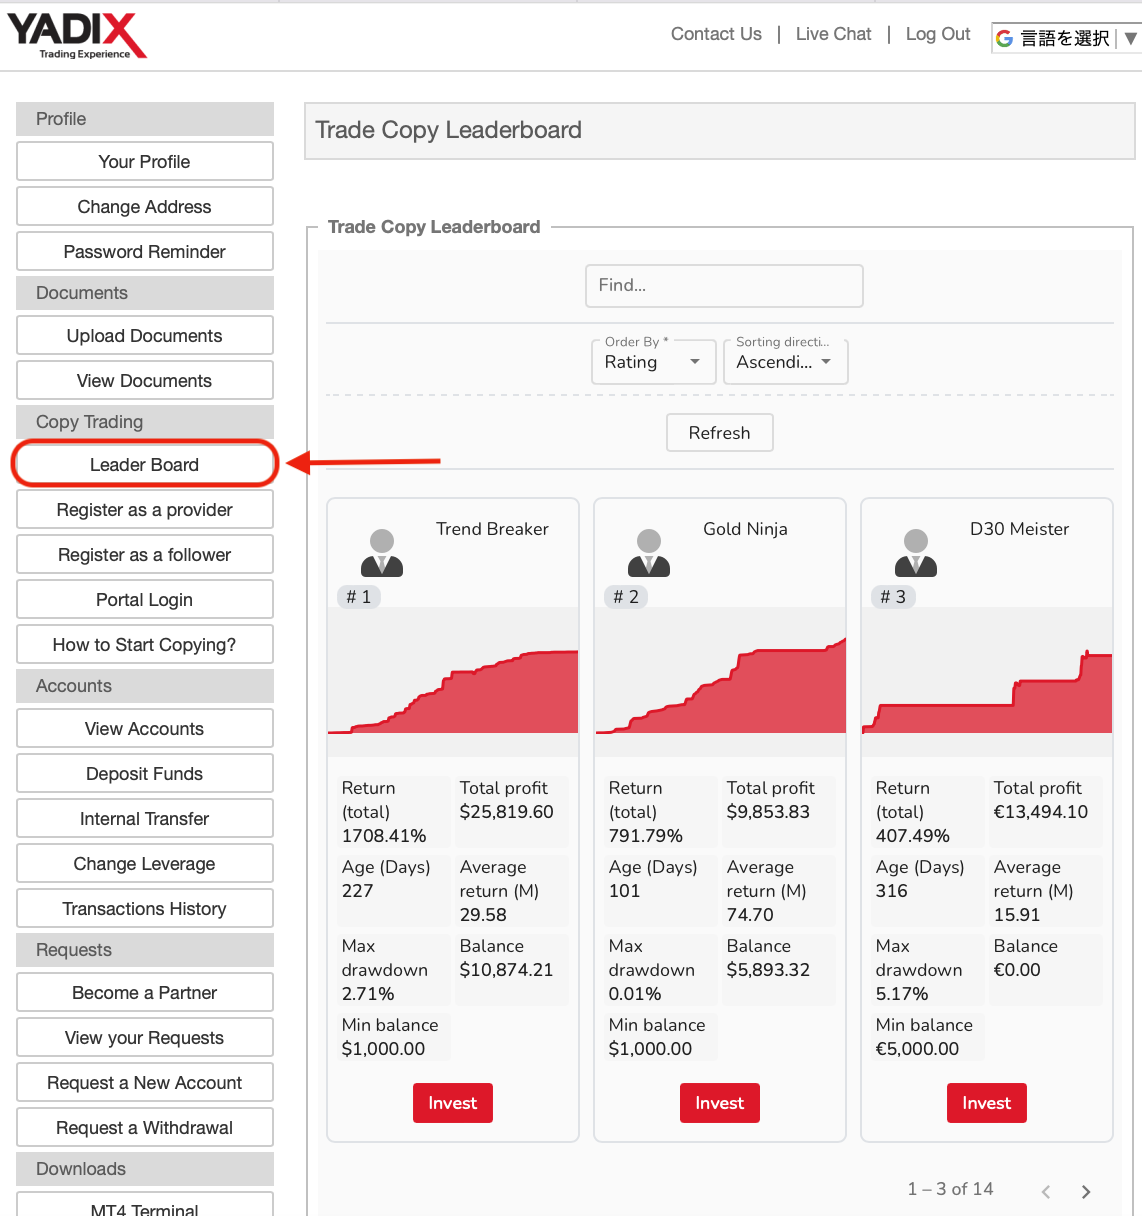Invest in Trend Breaker strategy

[453, 1103]
